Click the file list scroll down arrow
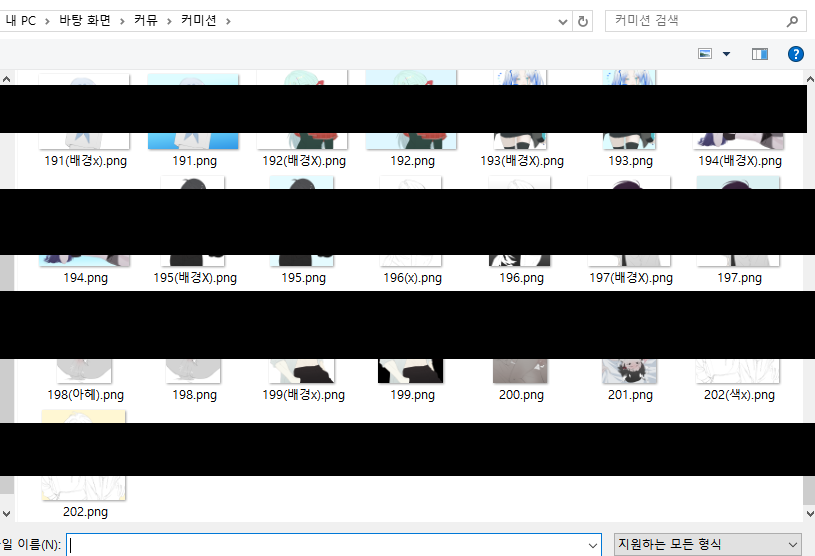The height and width of the screenshot is (556, 815). point(809,513)
